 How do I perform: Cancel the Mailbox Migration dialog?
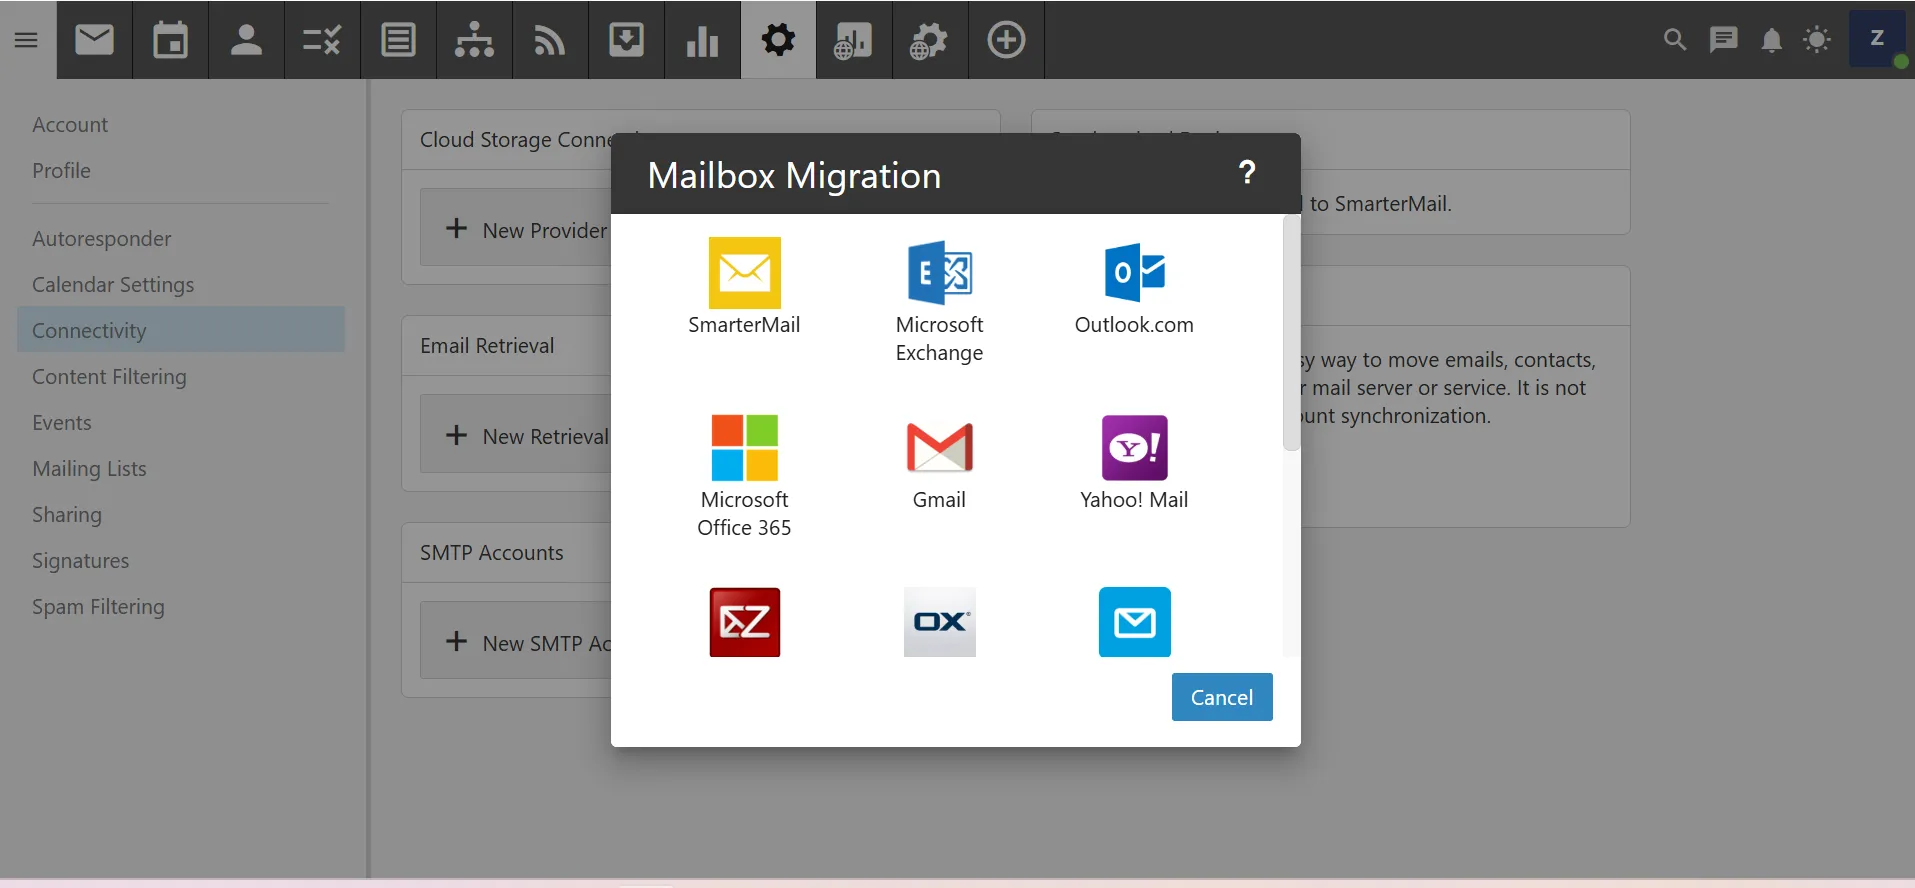[1221, 697]
